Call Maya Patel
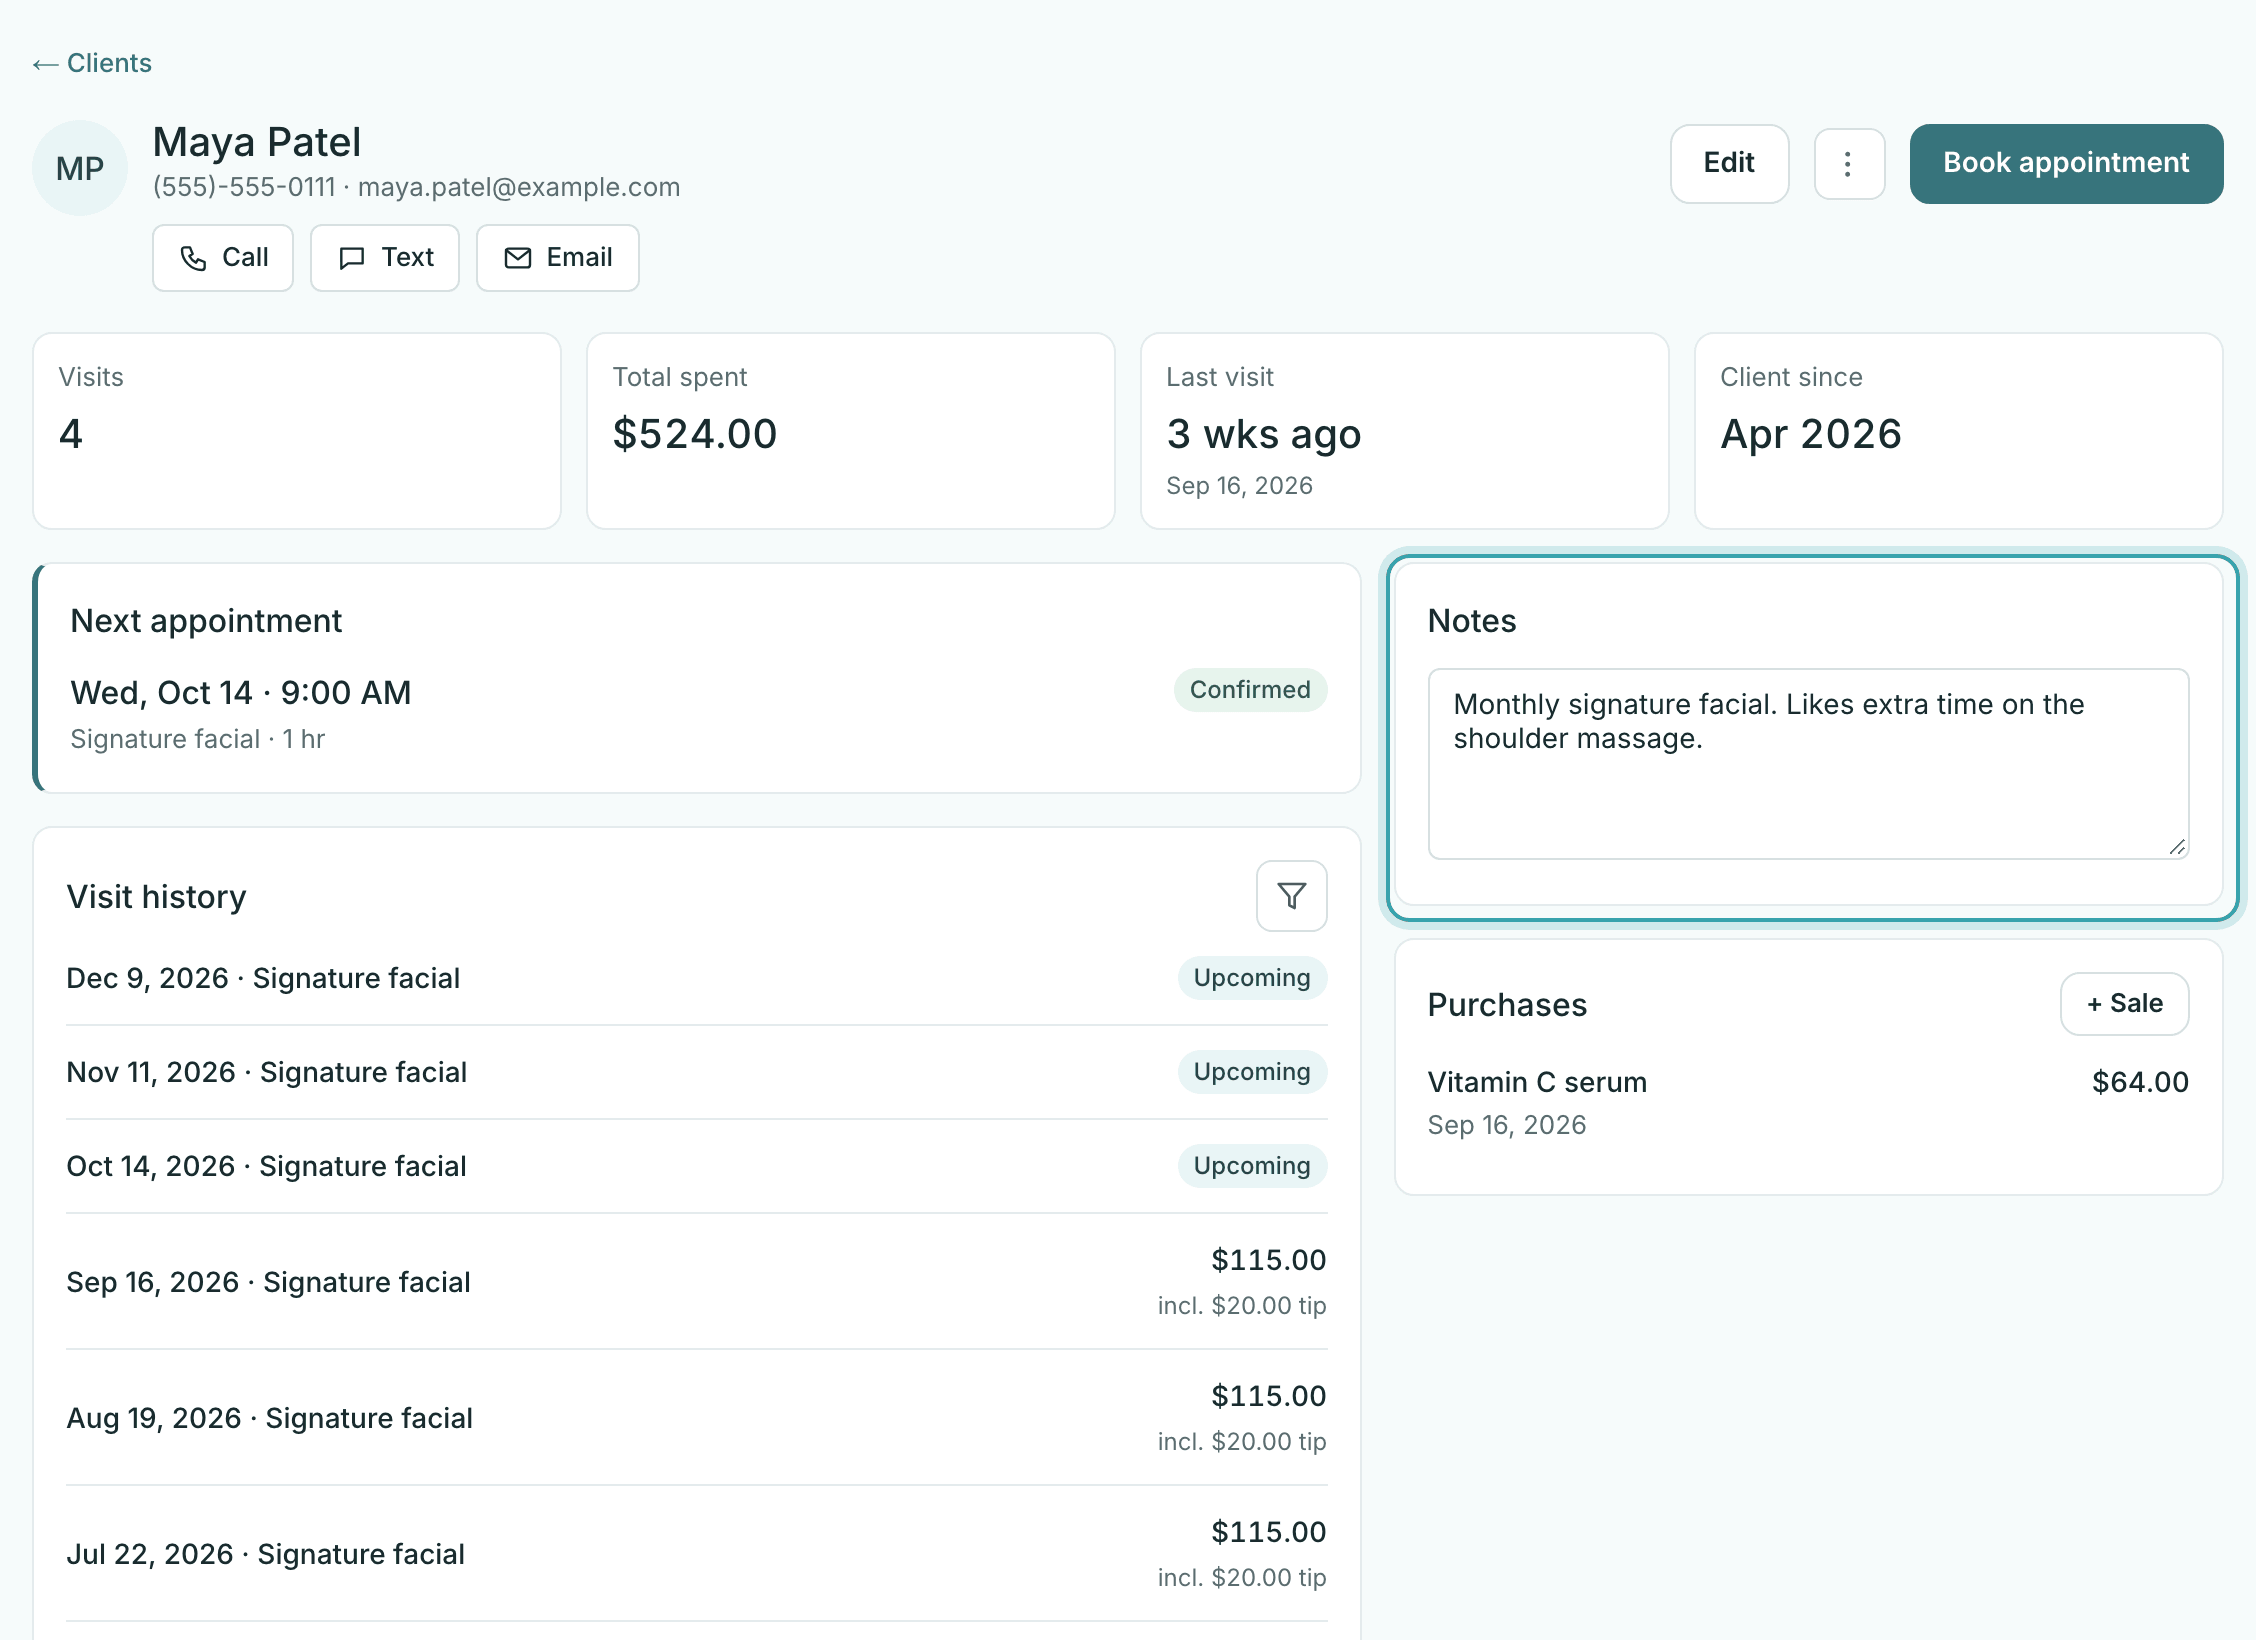The height and width of the screenshot is (1640, 2256). [223, 258]
